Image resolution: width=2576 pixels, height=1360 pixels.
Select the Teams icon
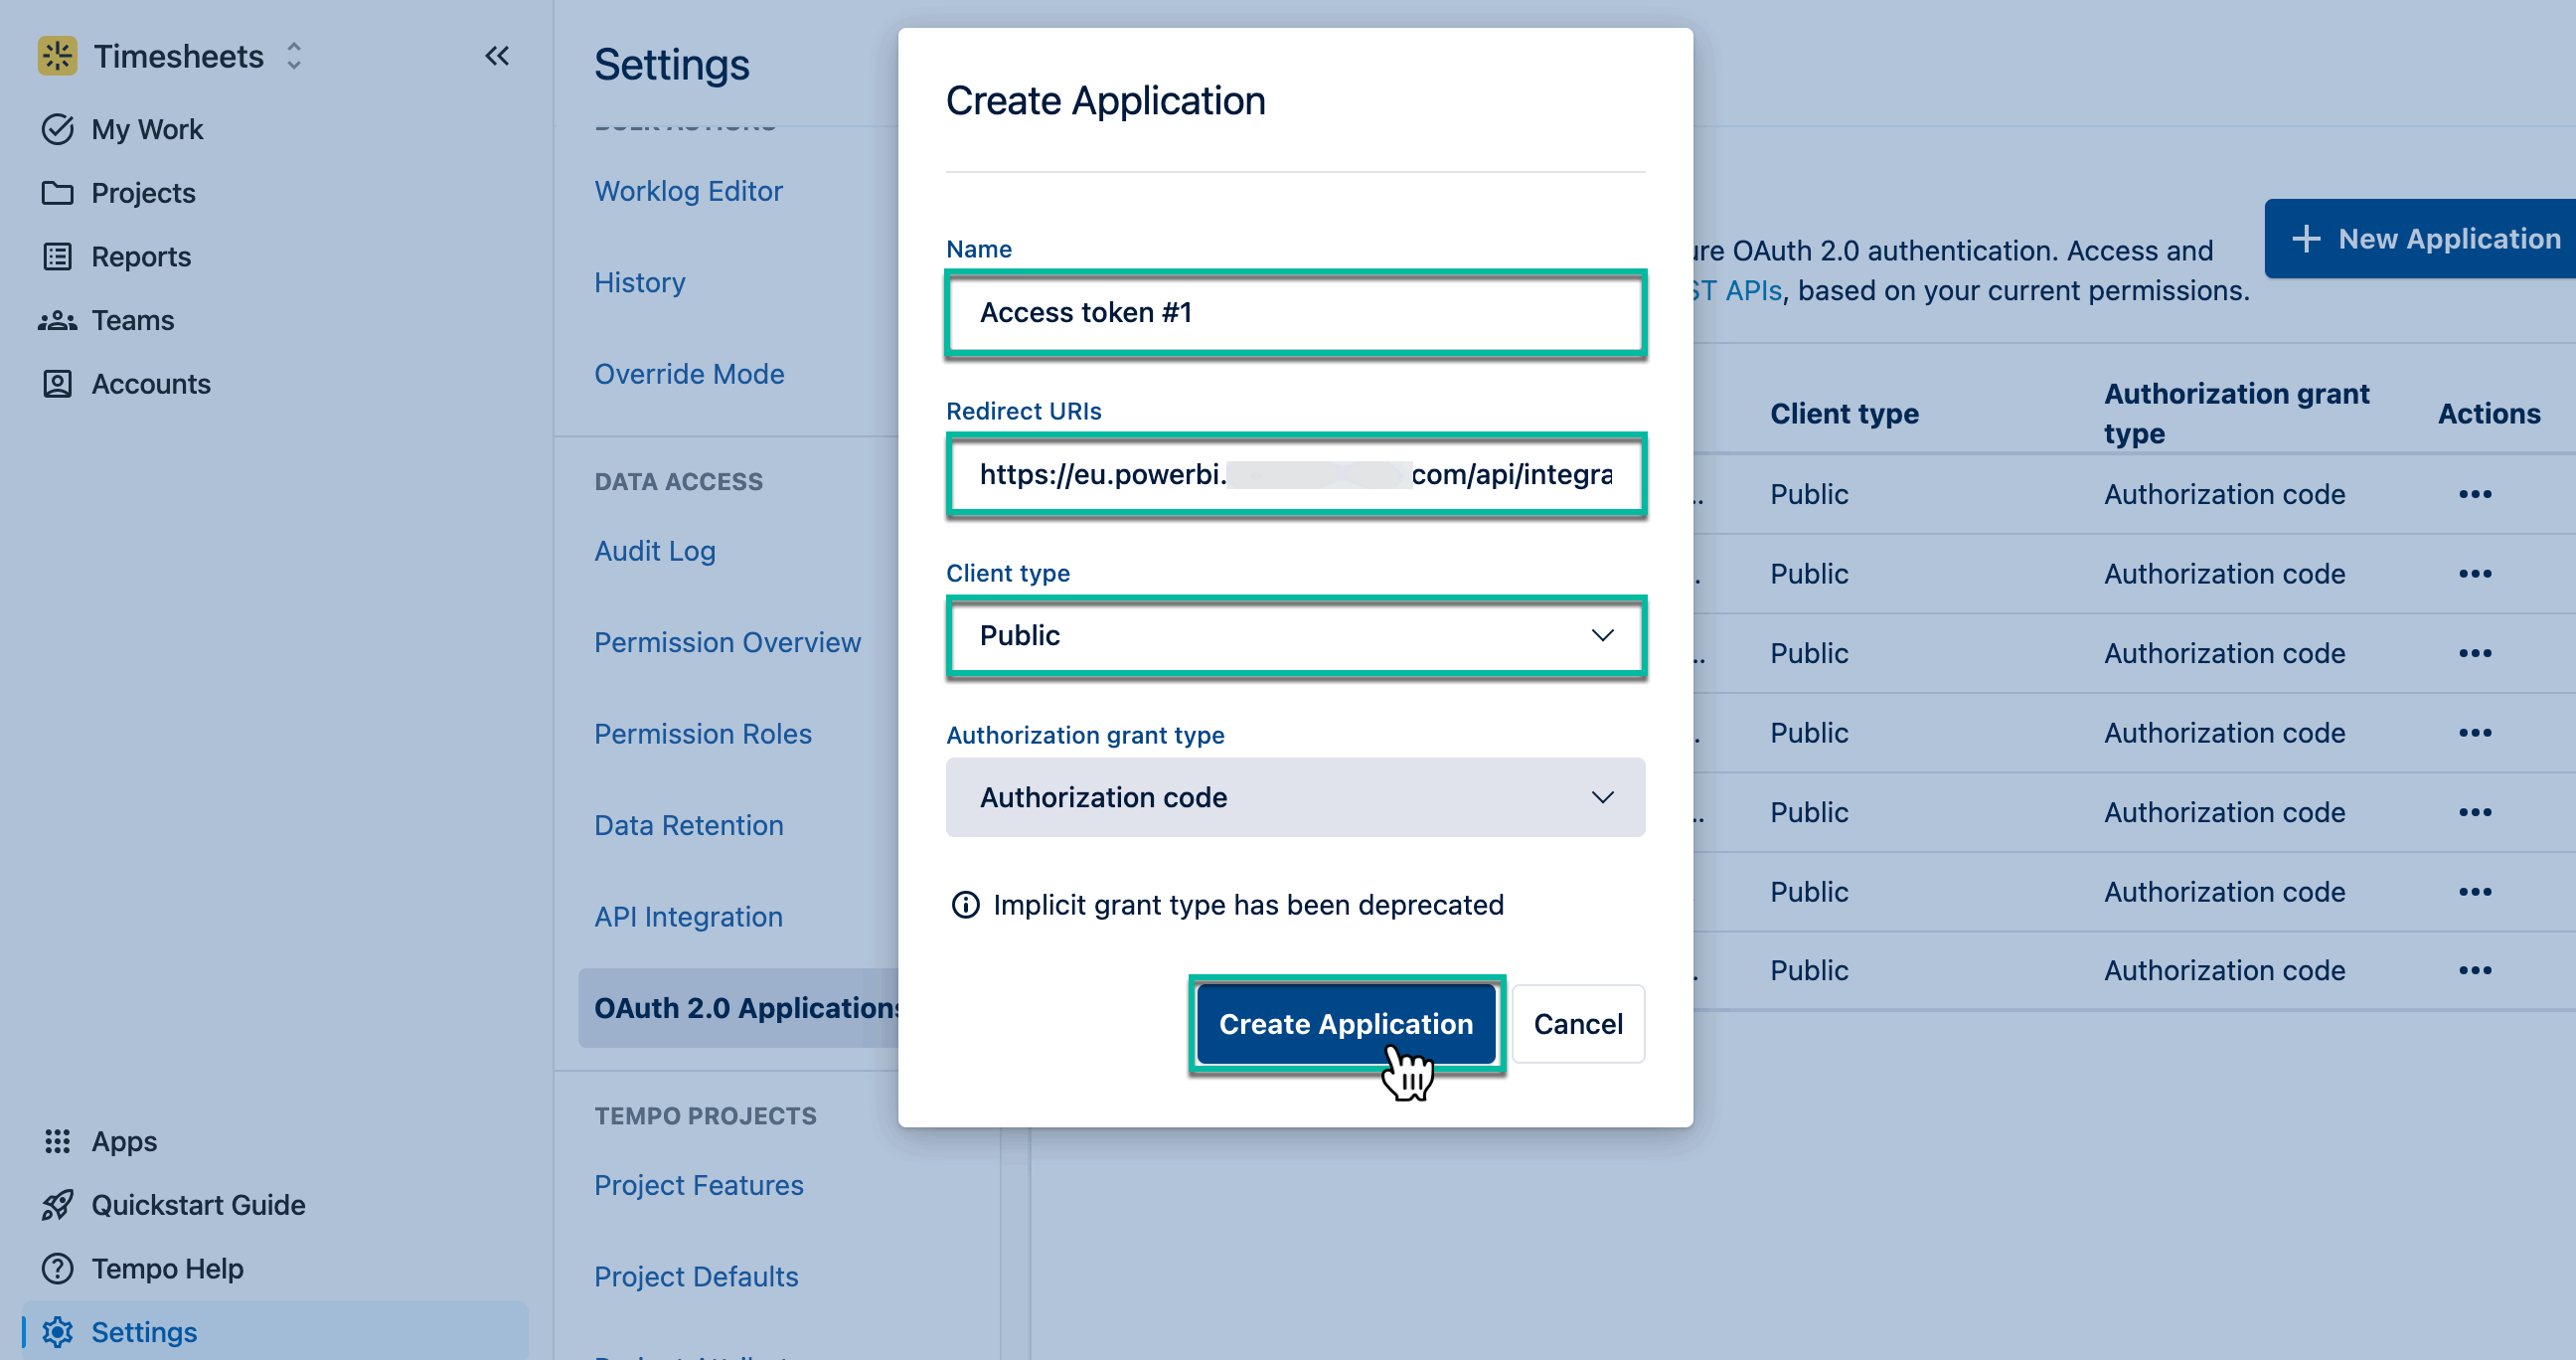point(58,320)
